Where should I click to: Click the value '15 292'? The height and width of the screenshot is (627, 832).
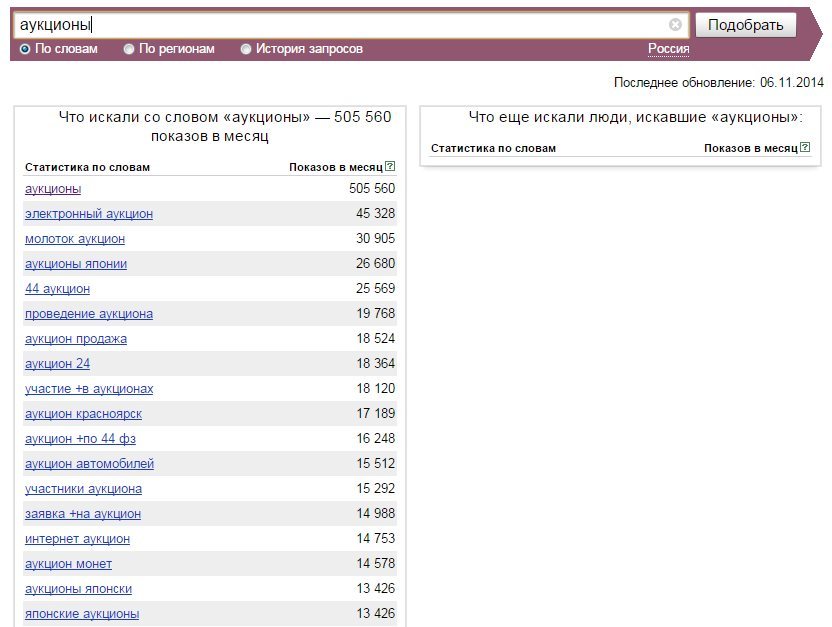click(x=376, y=488)
